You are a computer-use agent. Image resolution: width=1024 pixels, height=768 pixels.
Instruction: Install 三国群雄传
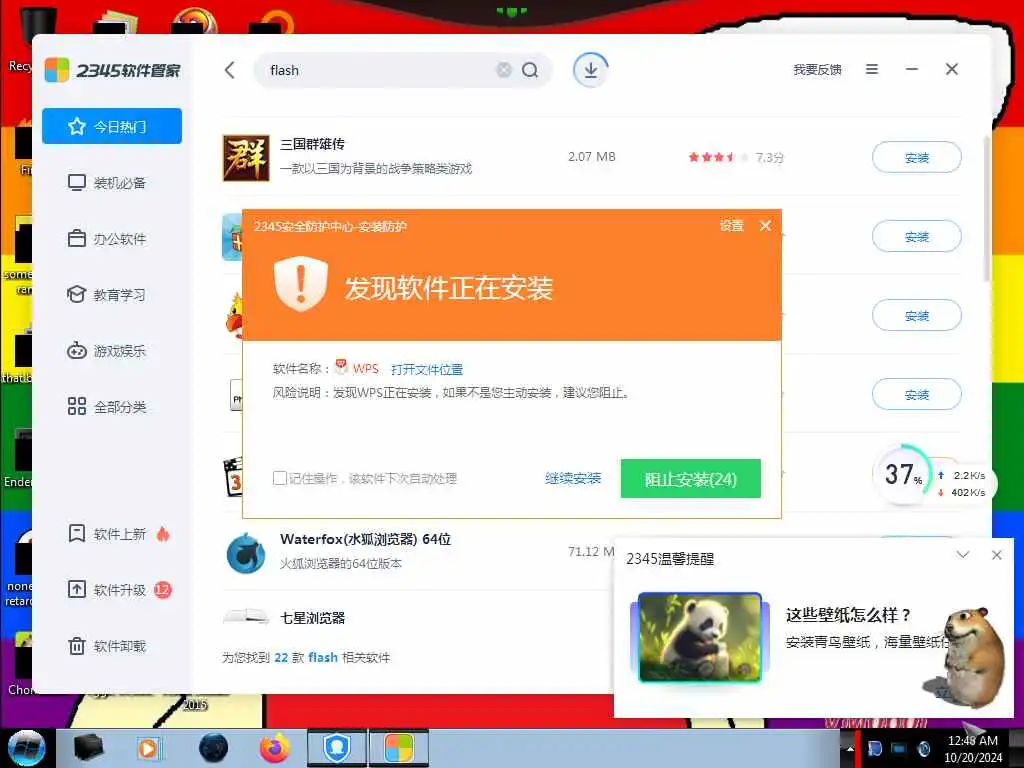917,157
